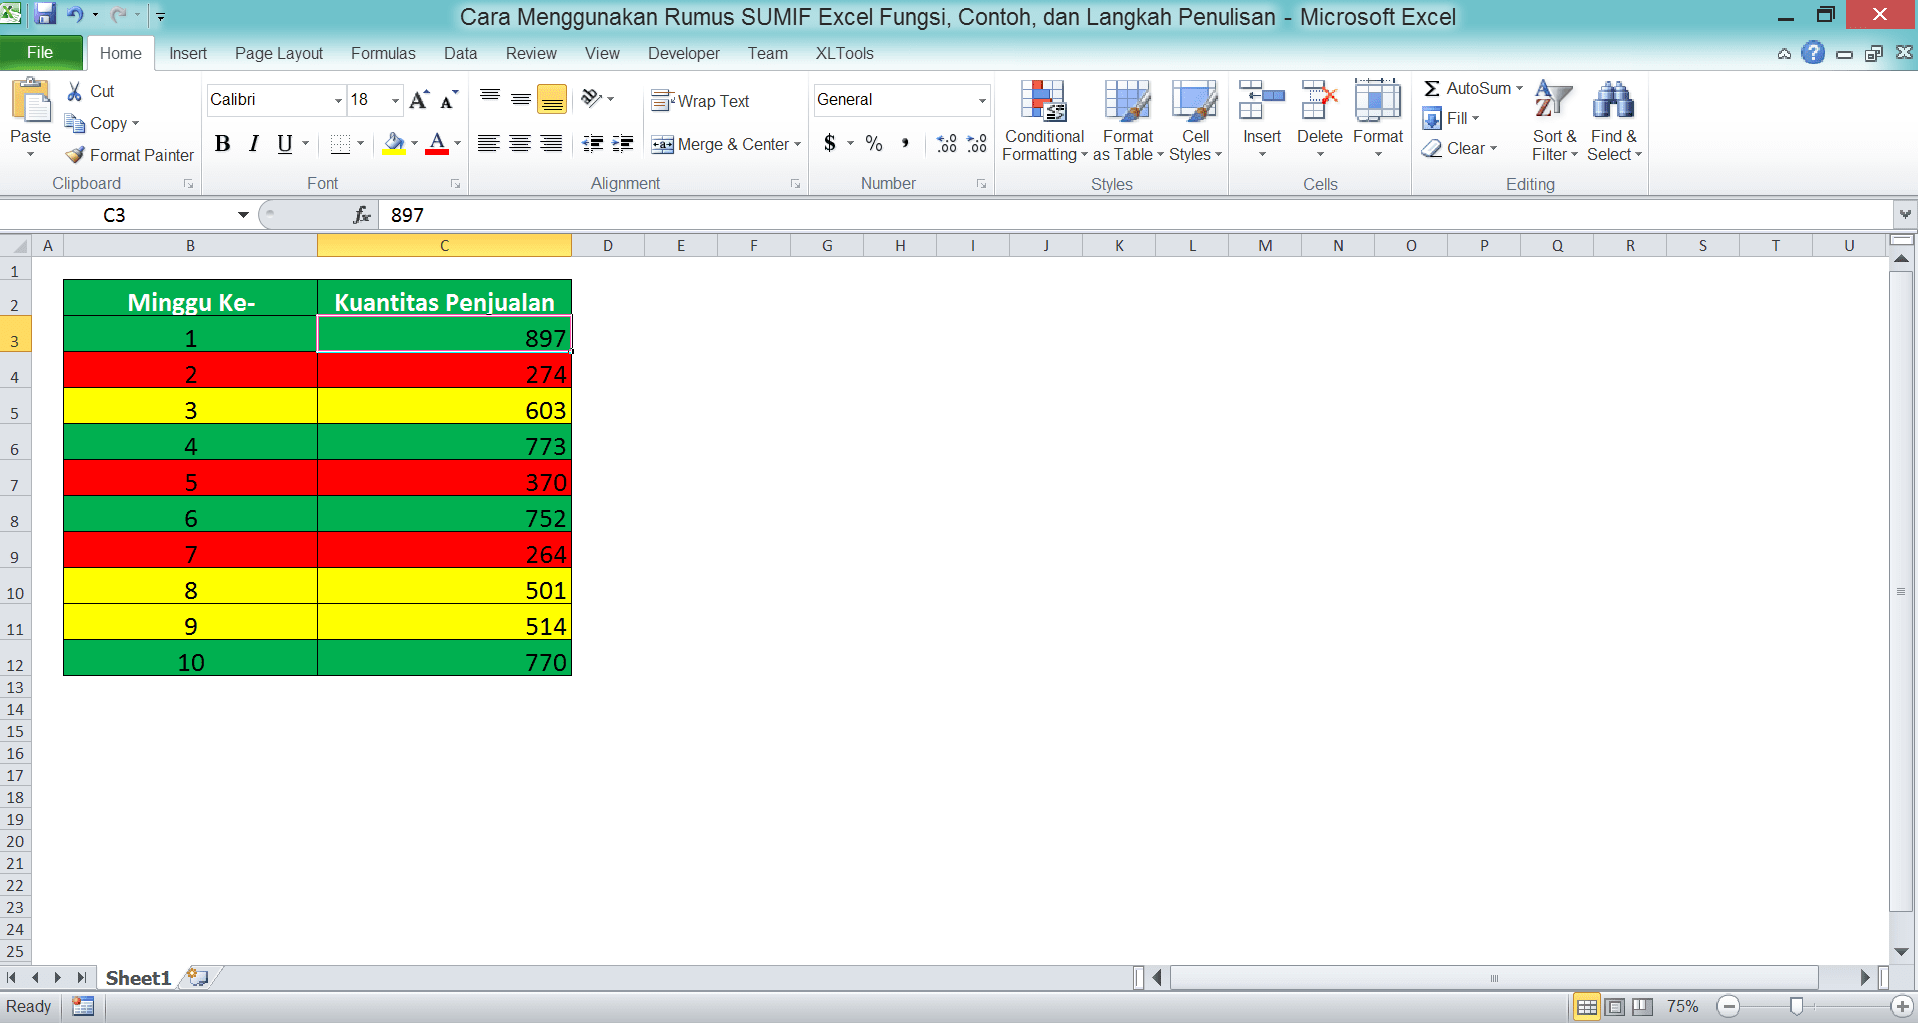Apply the red Font Color
Viewport: 1918px width, 1023px height.
tap(437, 144)
